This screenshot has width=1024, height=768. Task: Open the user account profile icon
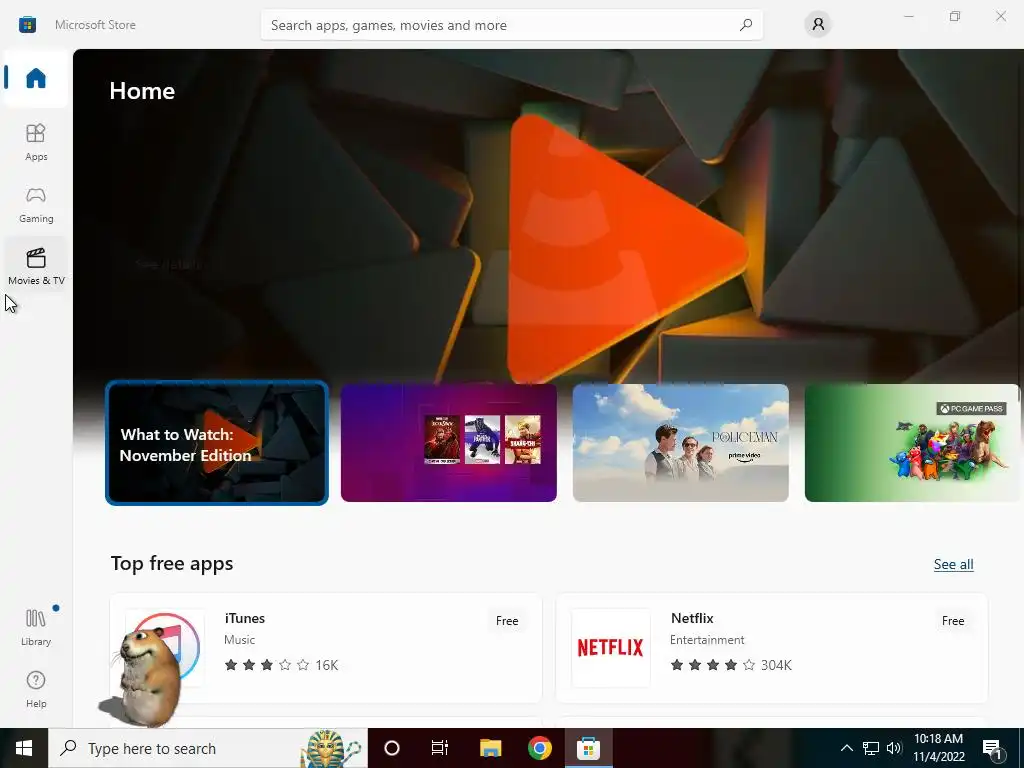coord(818,25)
